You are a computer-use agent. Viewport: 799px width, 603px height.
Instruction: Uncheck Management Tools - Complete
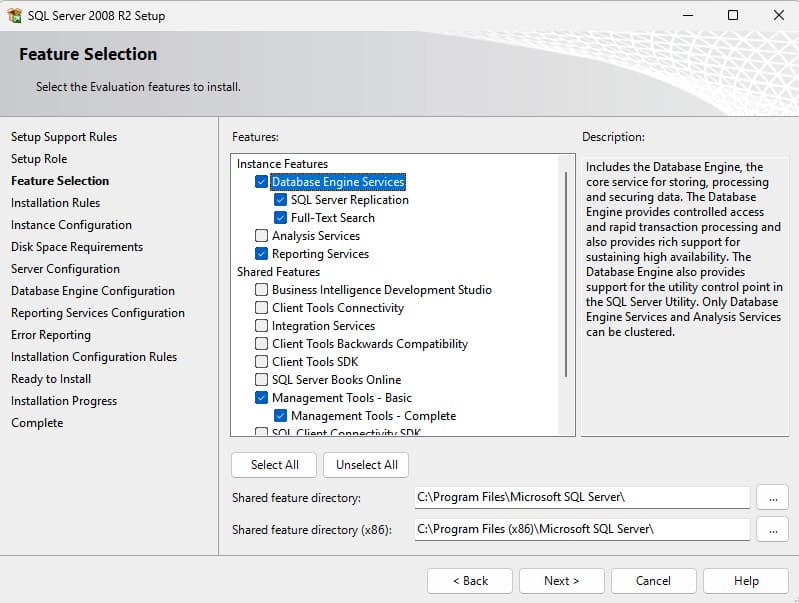[281, 416]
